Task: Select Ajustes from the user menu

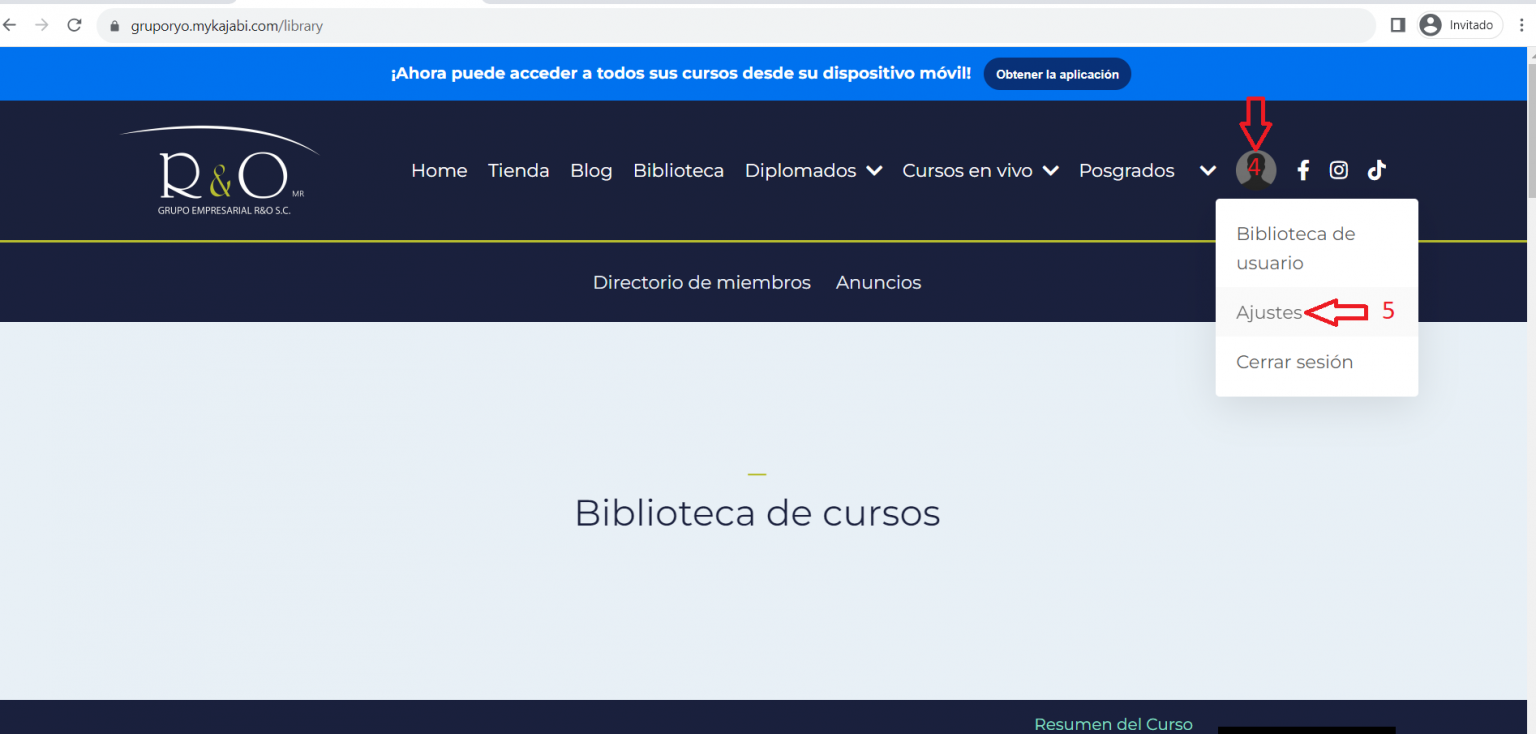Action: (1269, 313)
